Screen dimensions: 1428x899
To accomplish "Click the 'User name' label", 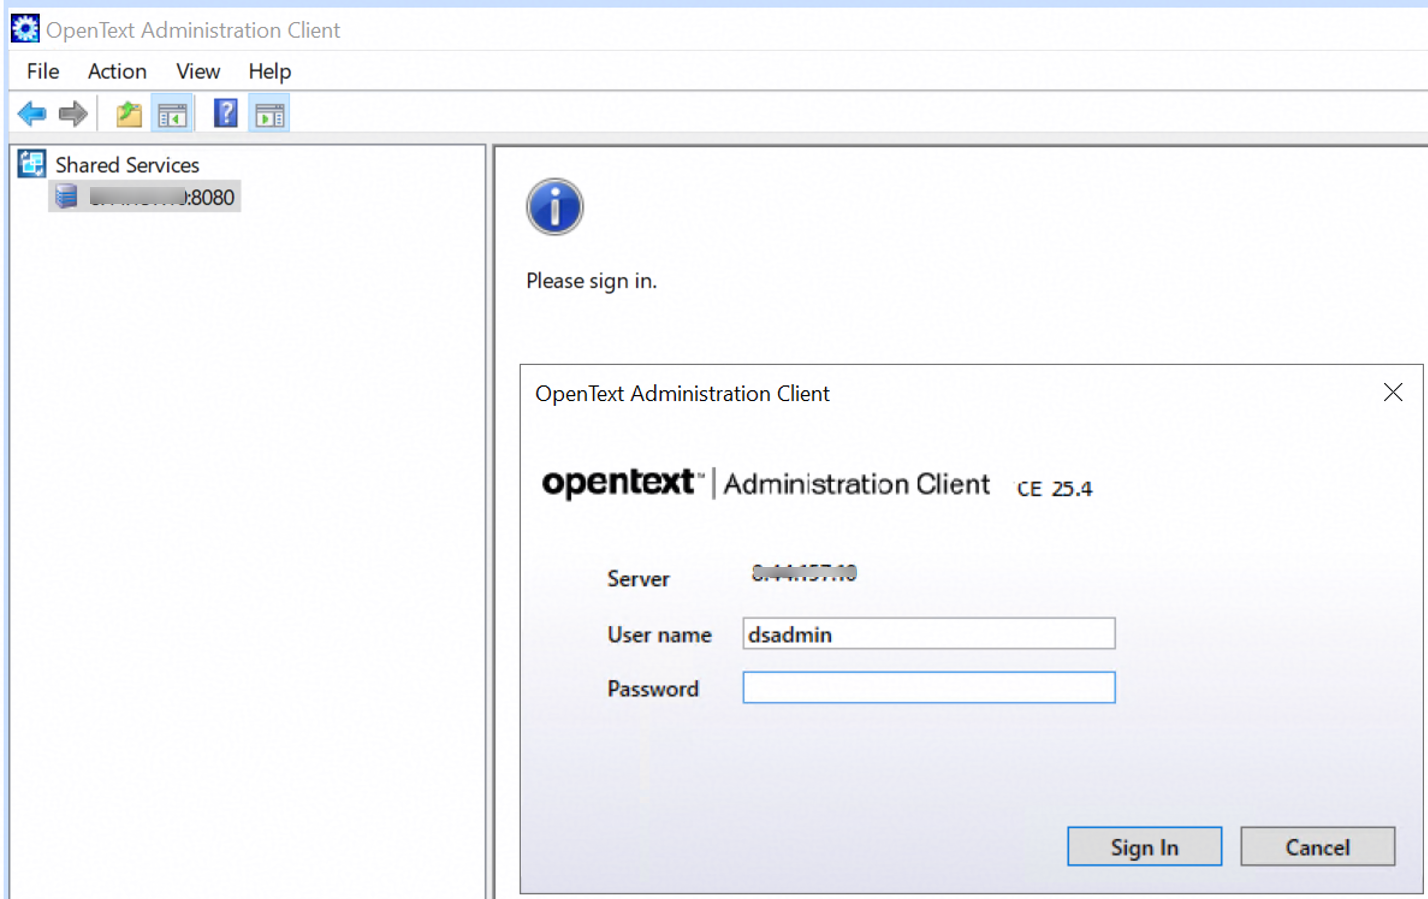I will click(x=659, y=635).
